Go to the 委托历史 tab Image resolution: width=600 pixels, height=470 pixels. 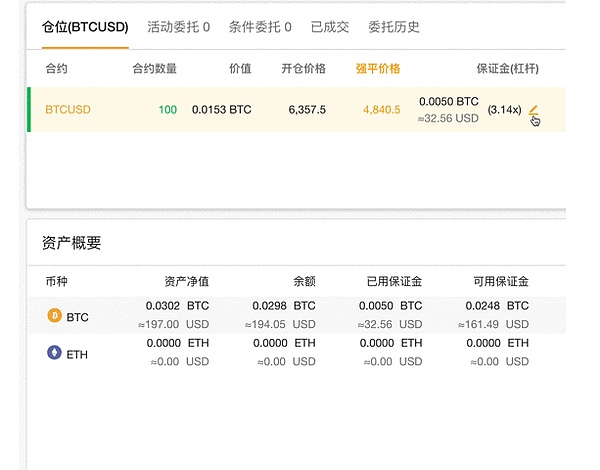point(394,27)
